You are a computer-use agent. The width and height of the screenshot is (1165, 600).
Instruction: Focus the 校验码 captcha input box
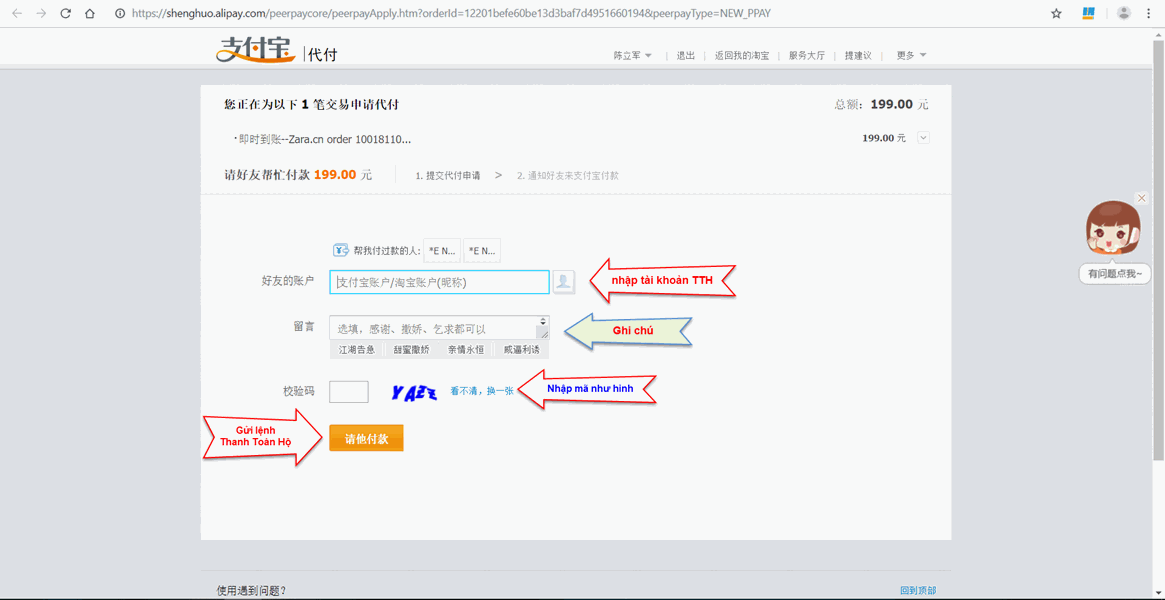coord(348,391)
